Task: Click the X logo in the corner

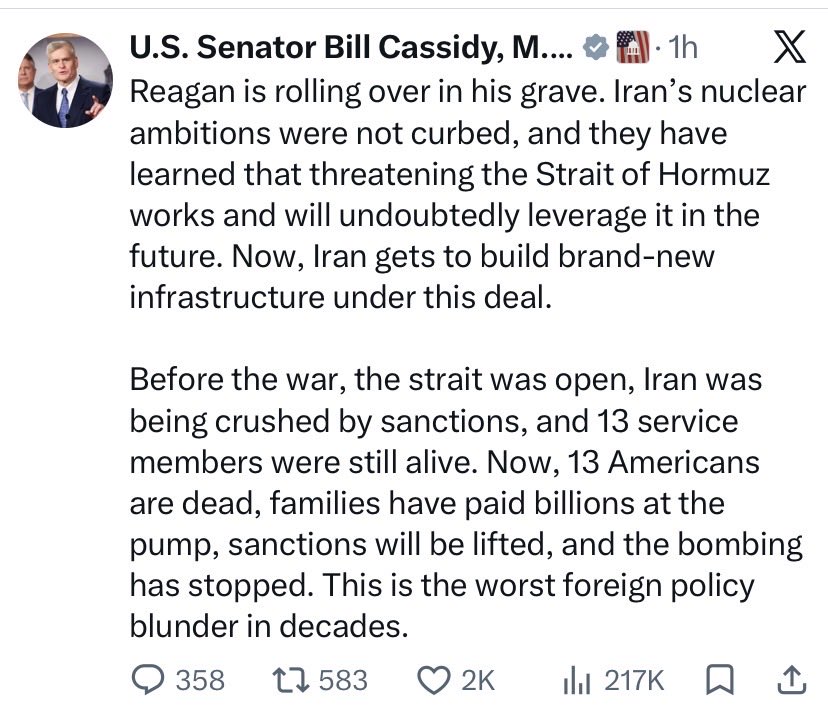Action: (x=790, y=46)
